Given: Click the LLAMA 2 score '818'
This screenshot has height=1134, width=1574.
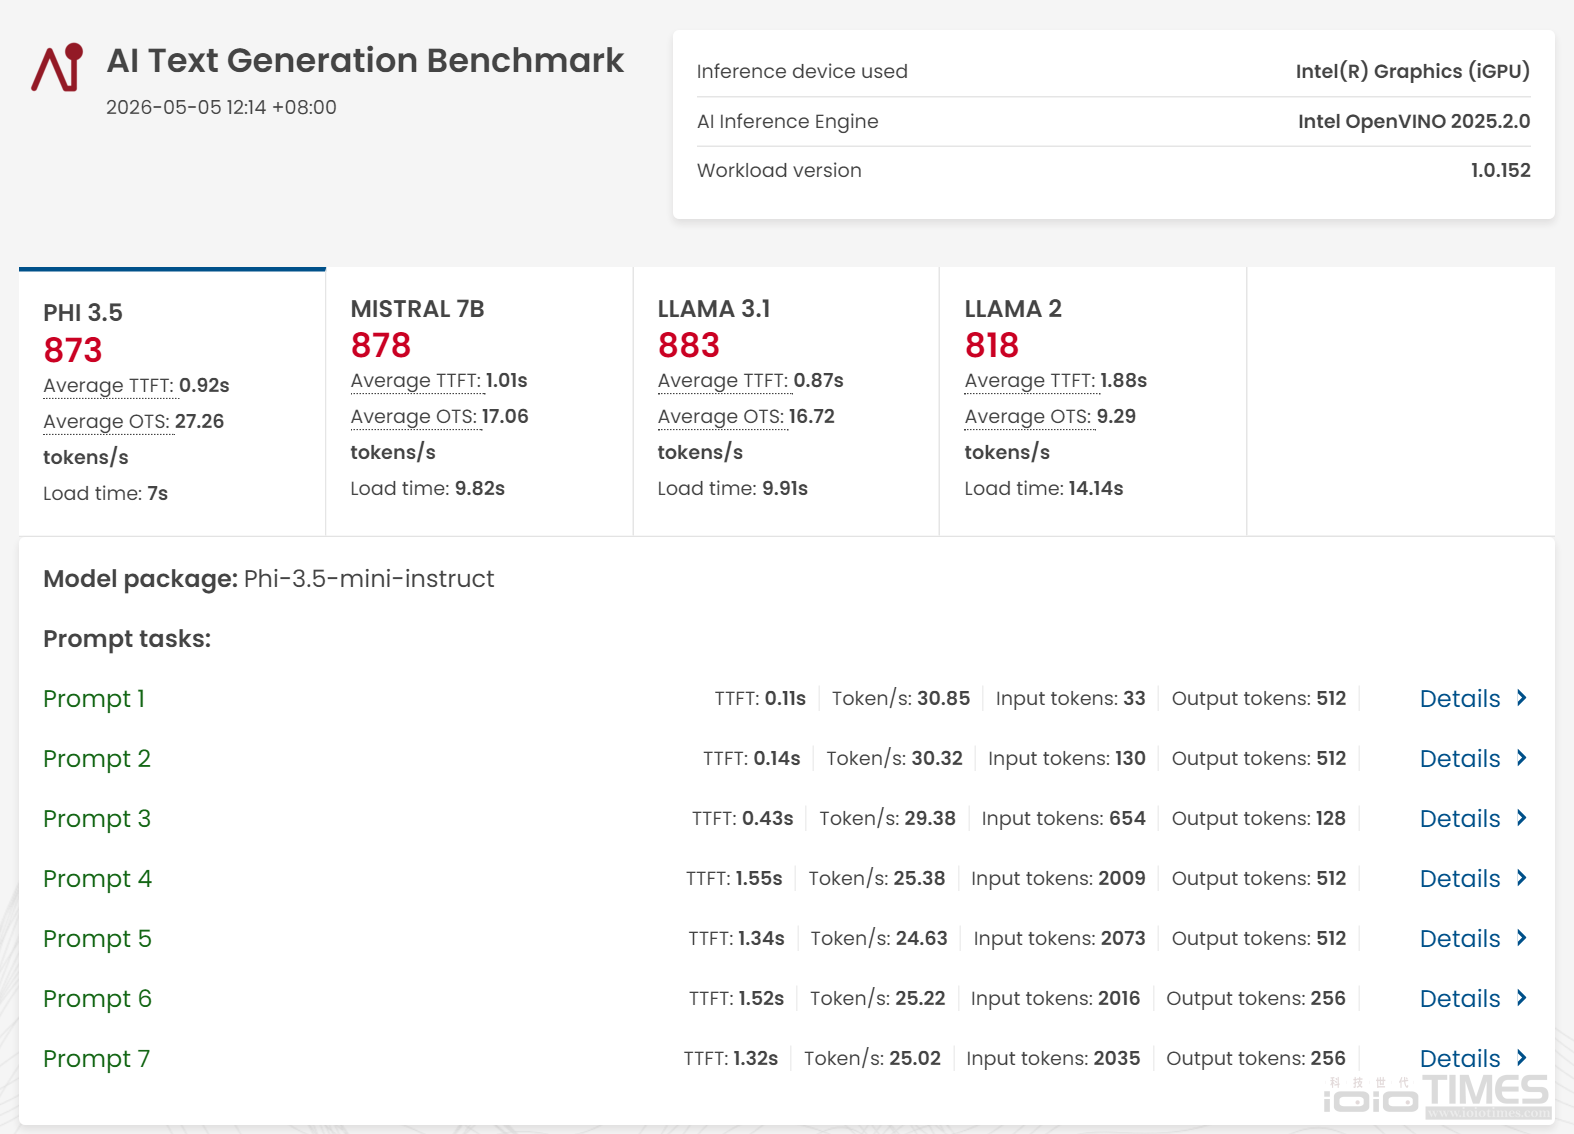Looking at the screenshot, I should 992,345.
